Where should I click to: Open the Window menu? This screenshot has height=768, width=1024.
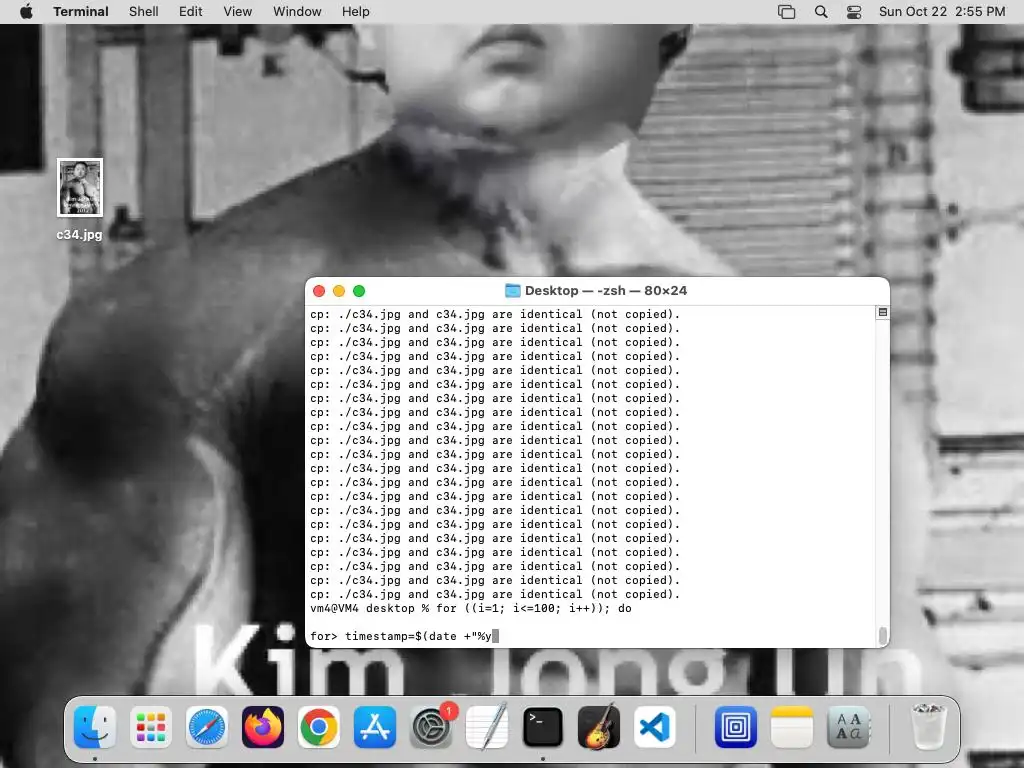[x=297, y=12]
